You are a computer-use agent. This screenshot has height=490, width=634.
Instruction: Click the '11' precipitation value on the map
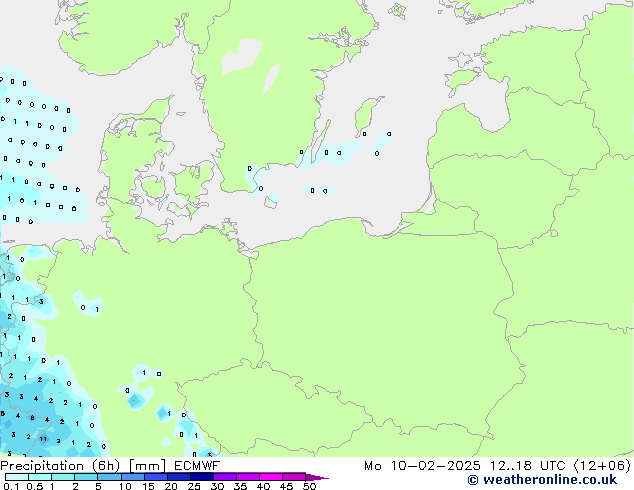click(x=43, y=439)
